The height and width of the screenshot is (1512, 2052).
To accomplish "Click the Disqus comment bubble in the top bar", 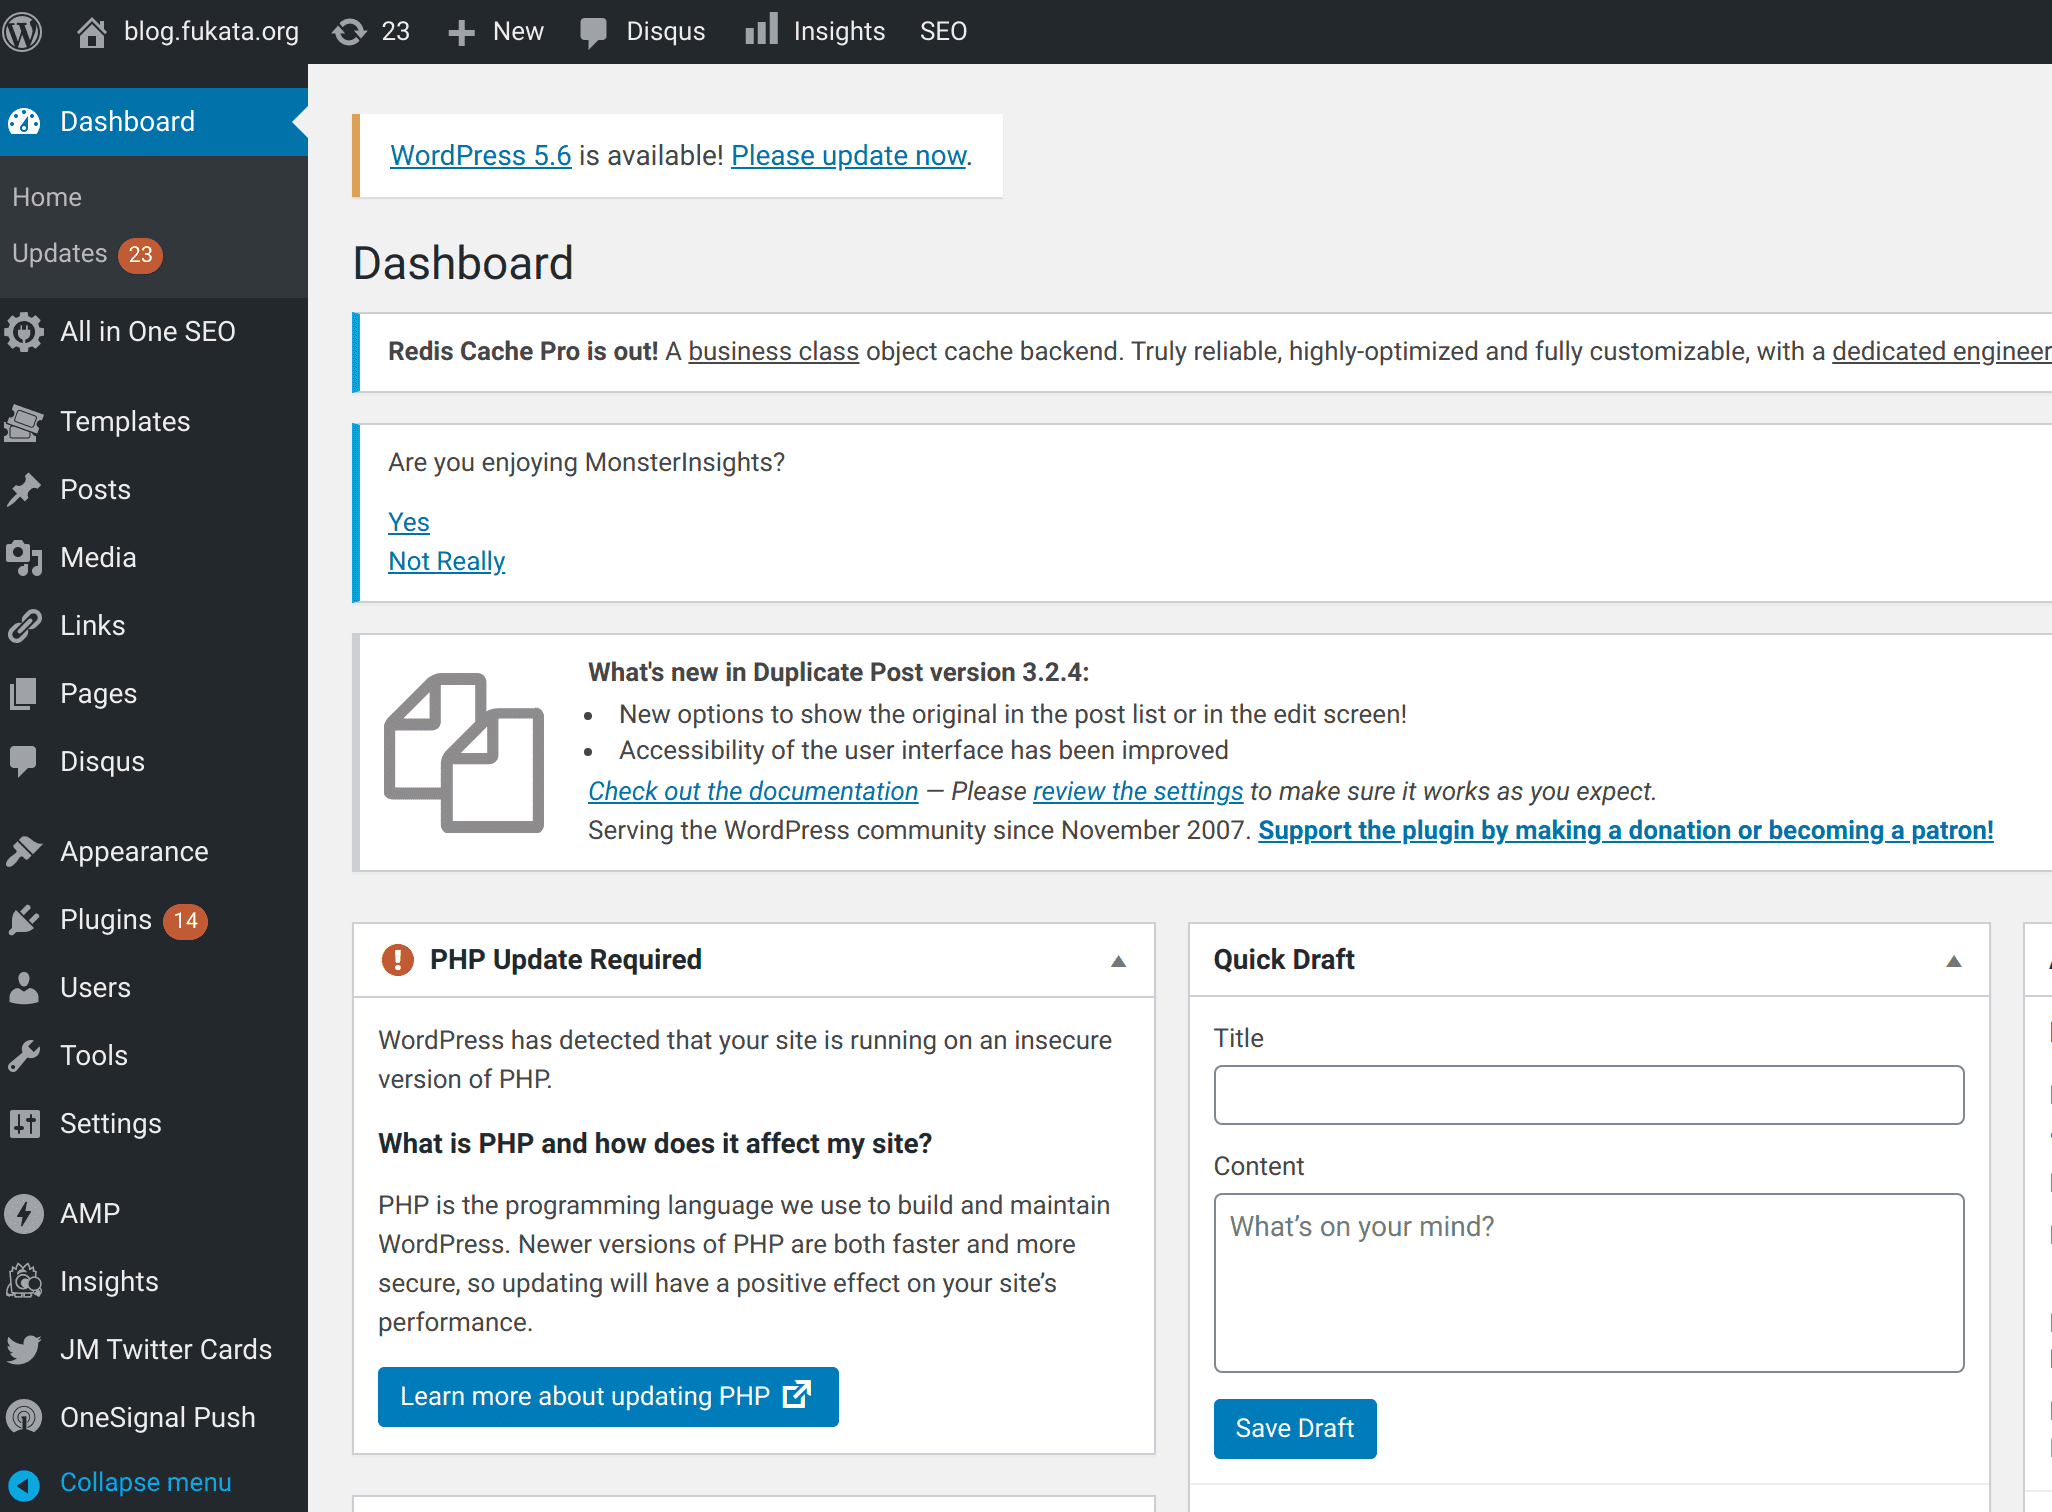I will [593, 32].
